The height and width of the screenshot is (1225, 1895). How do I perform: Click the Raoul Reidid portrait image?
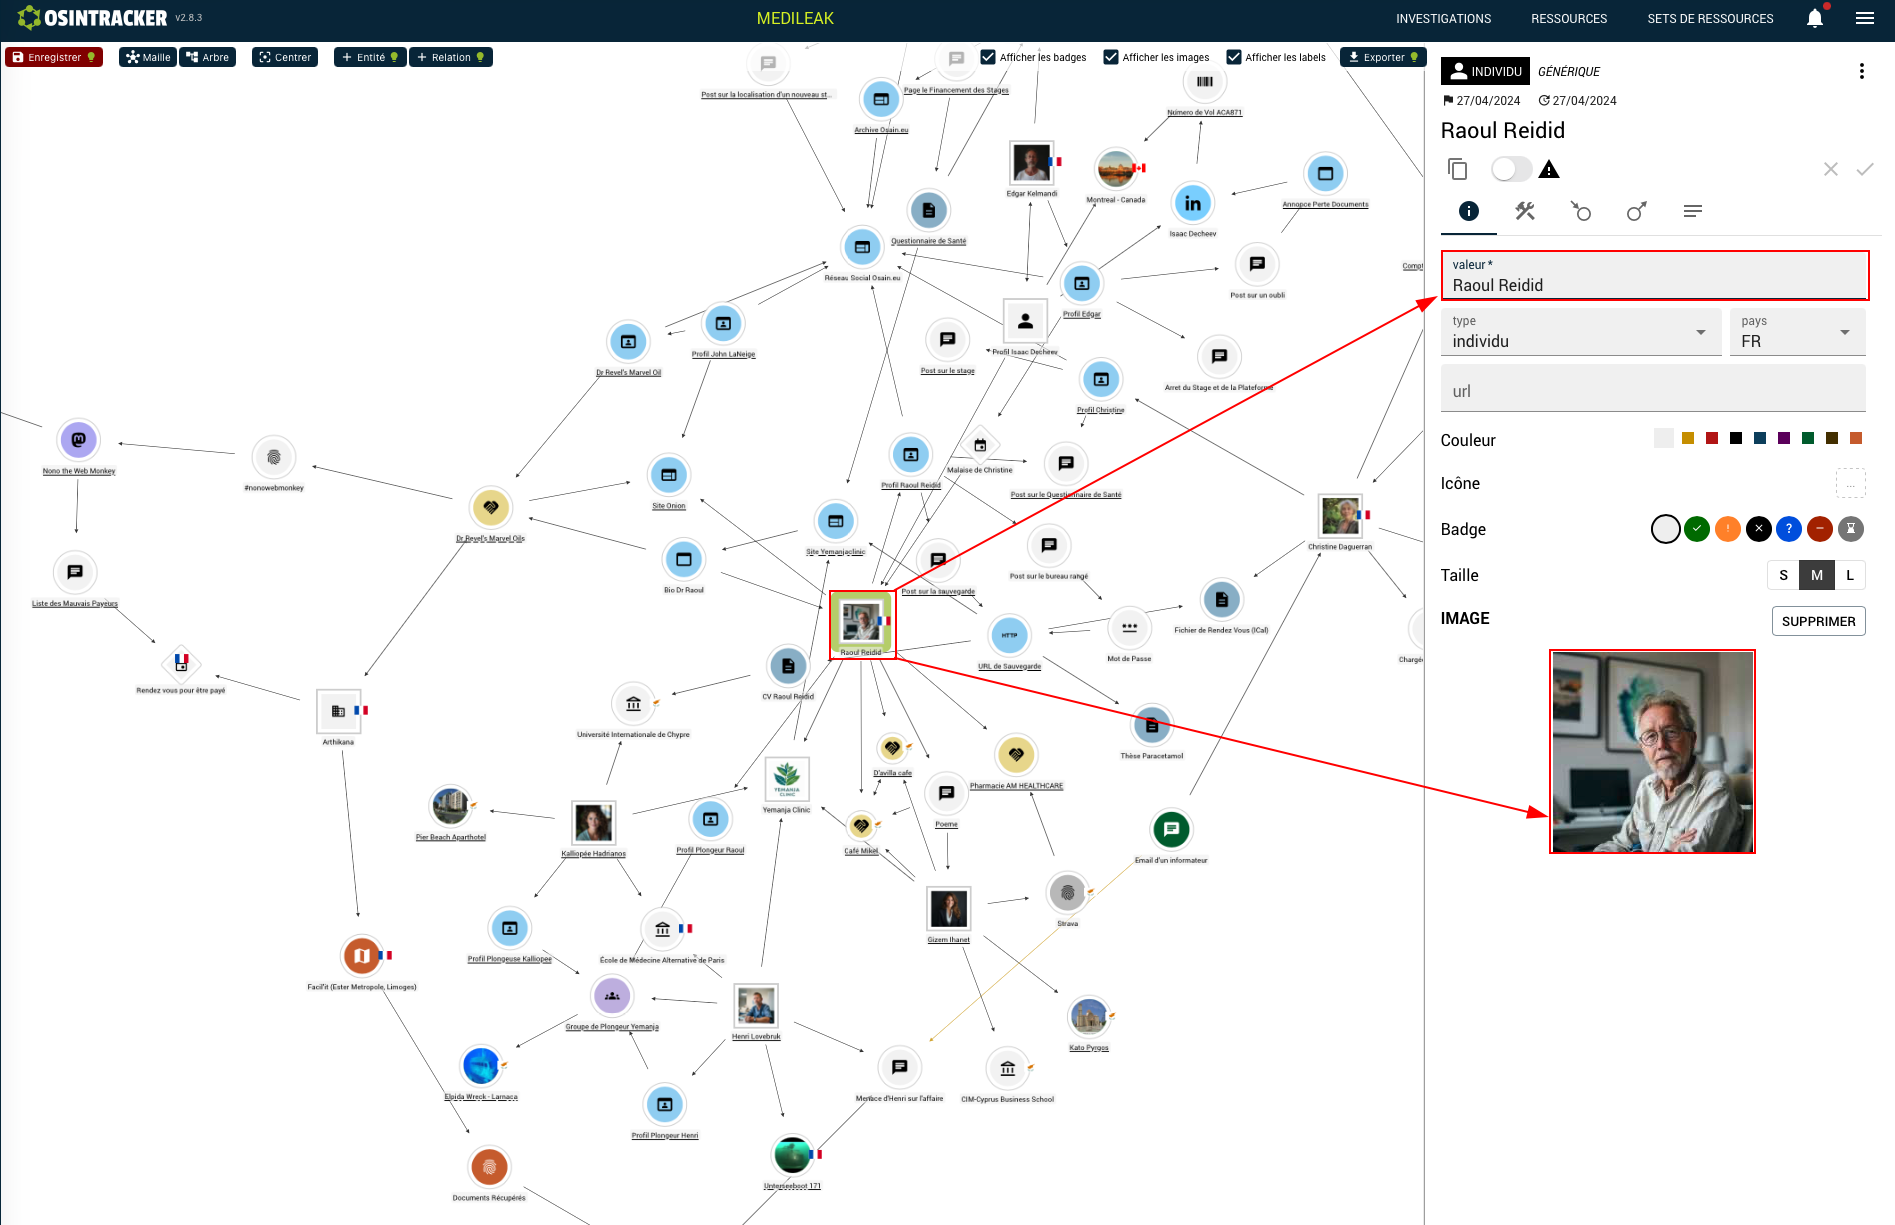click(x=1652, y=751)
